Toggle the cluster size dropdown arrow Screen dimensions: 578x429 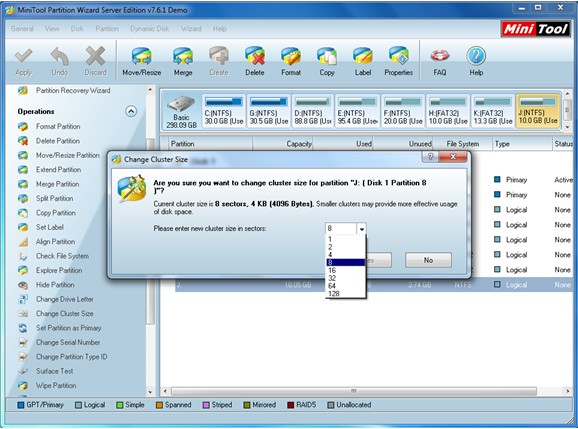(362, 229)
